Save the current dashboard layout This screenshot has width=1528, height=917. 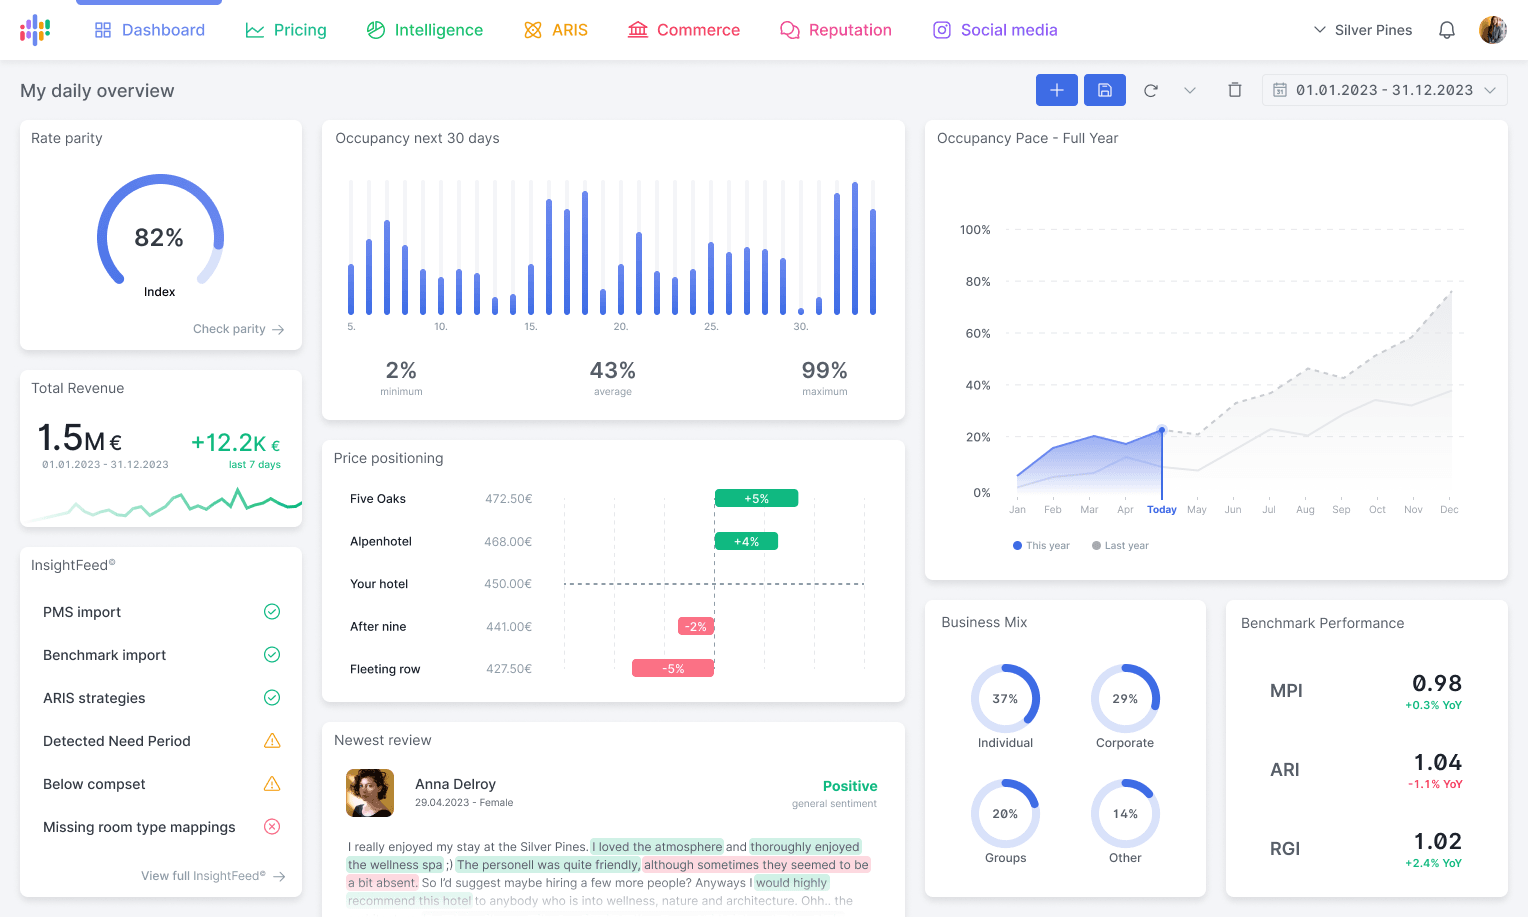(x=1104, y=89)
